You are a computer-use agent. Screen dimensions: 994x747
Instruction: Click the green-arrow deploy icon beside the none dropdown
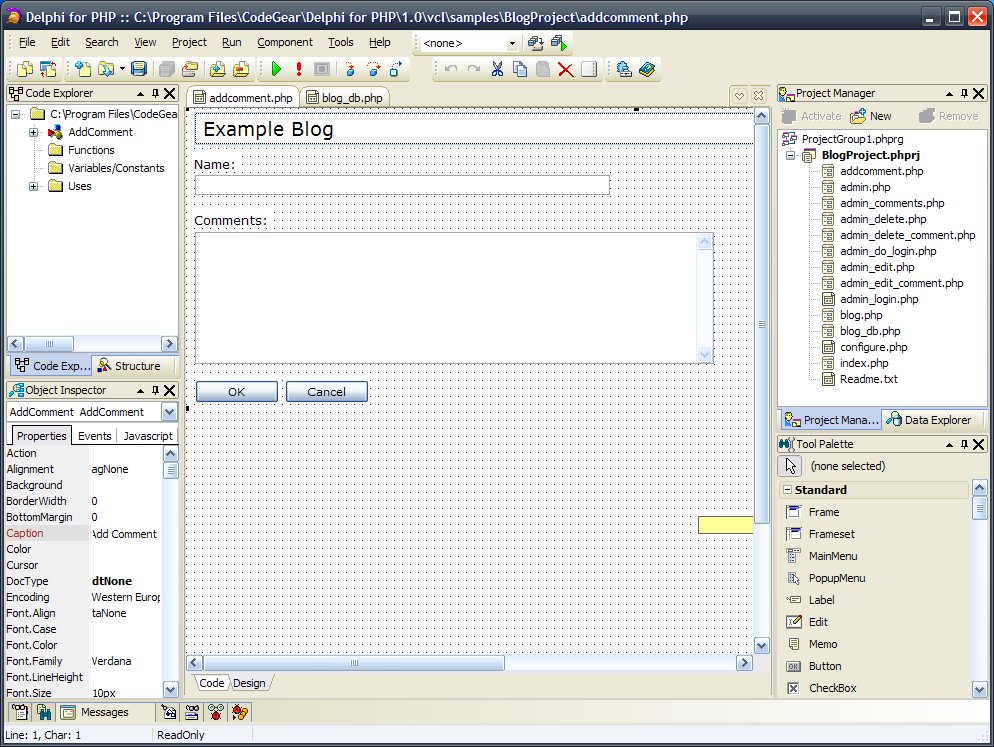pos(558,43)
